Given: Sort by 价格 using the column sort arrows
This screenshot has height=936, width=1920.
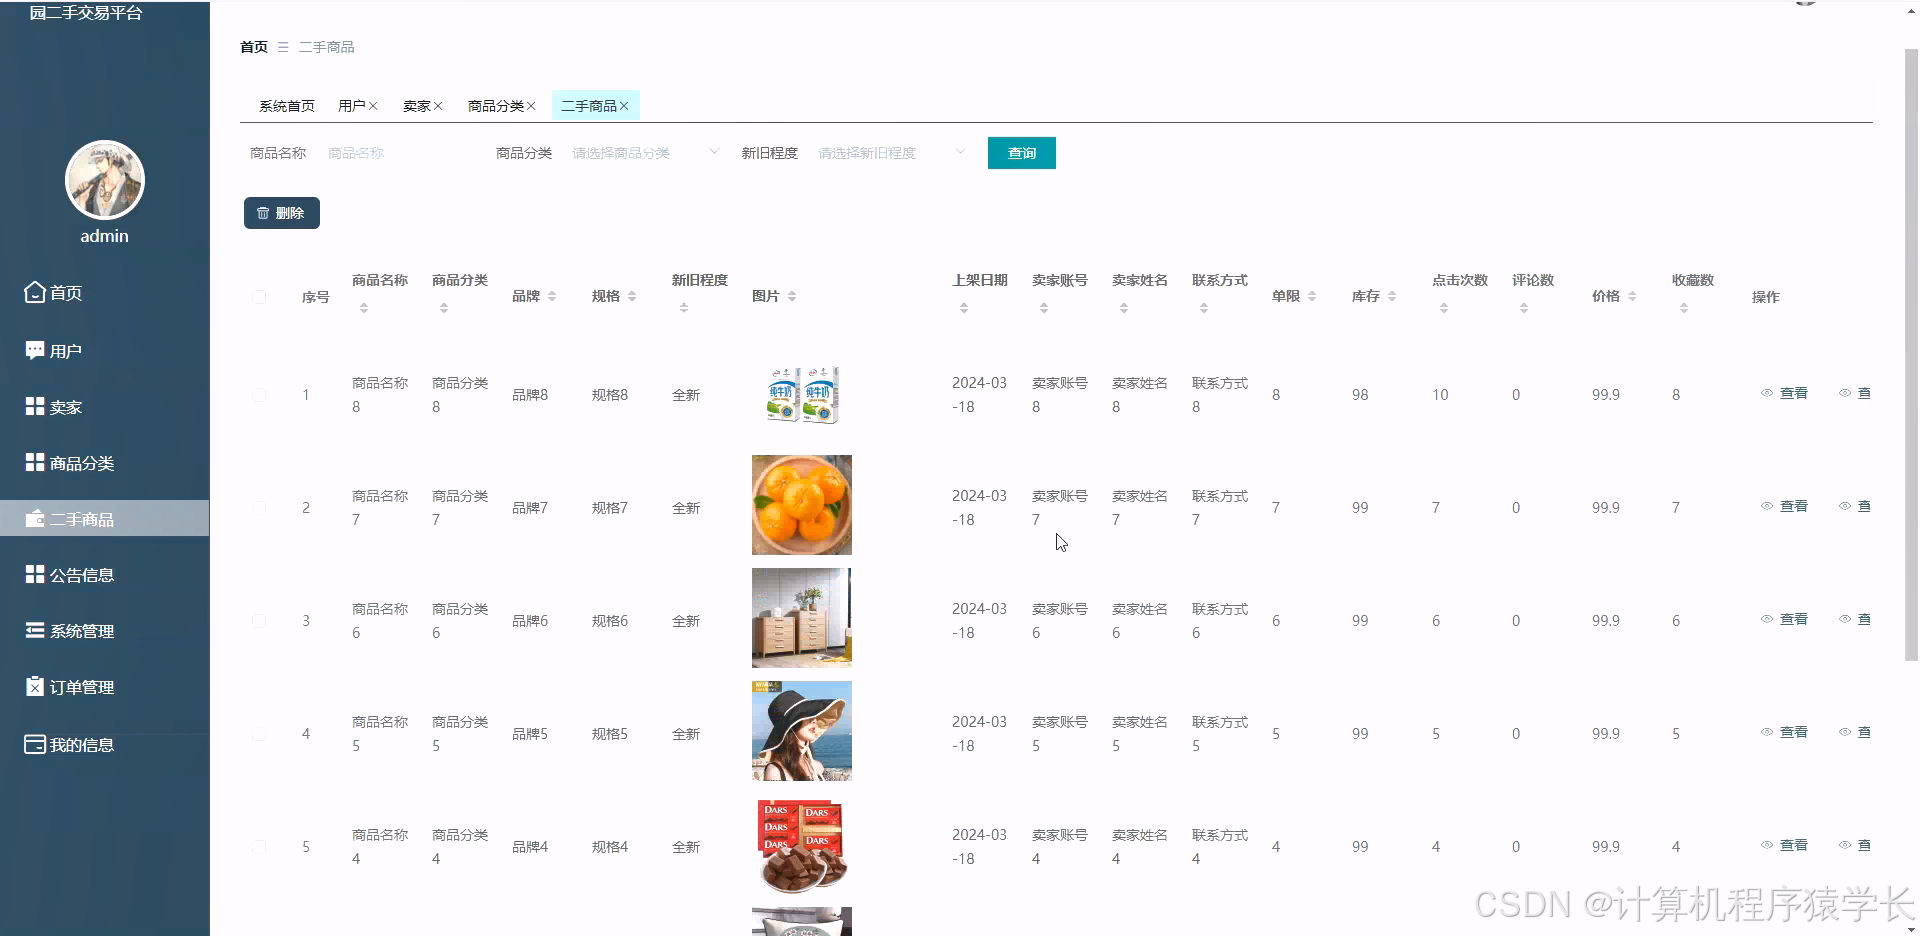Looking at the screenshot, I should tap(1632, 296).
